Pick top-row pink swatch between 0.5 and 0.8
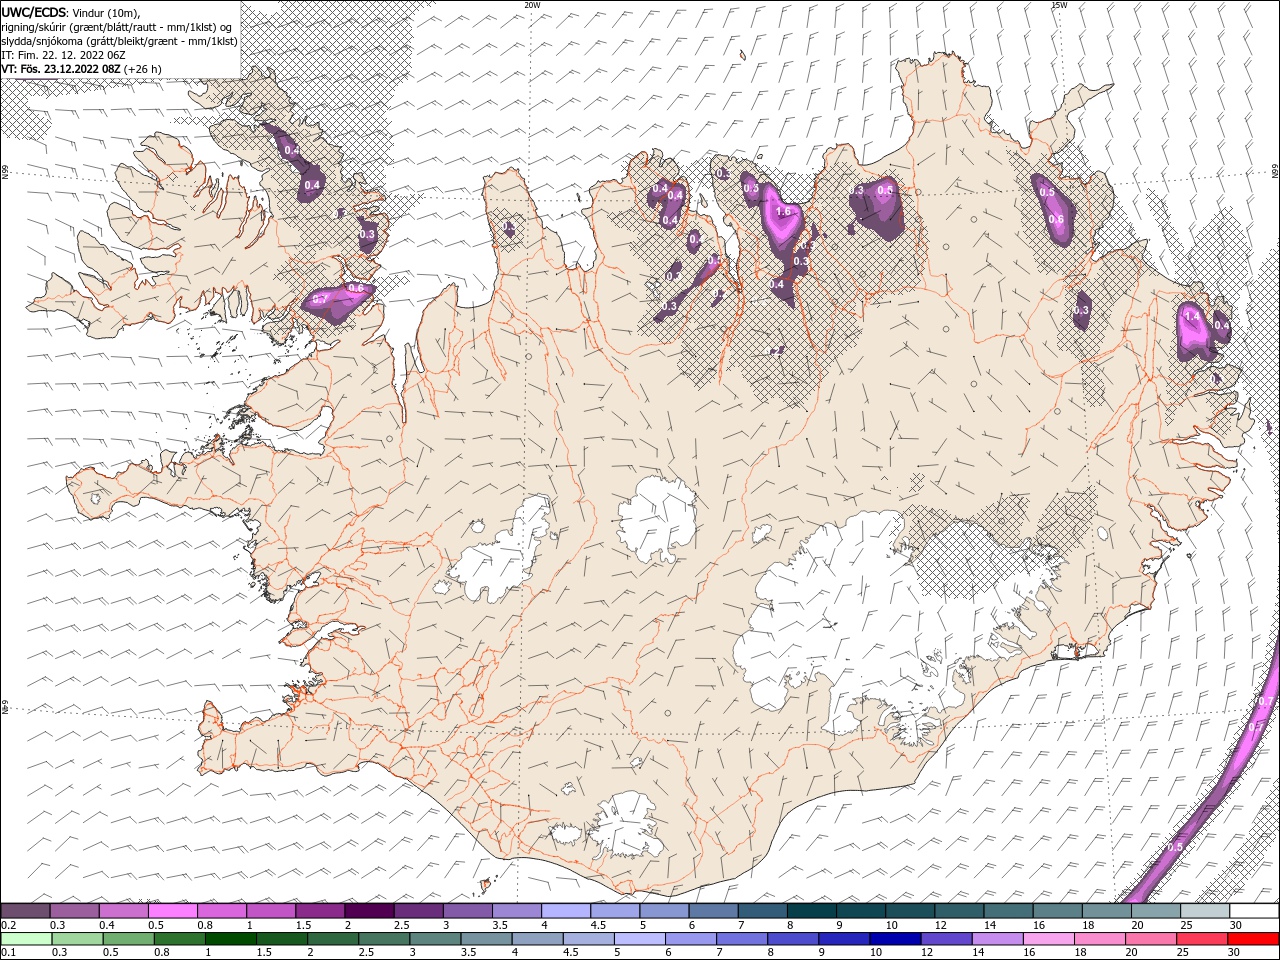Screen dimensions: 1280x960 173,910
